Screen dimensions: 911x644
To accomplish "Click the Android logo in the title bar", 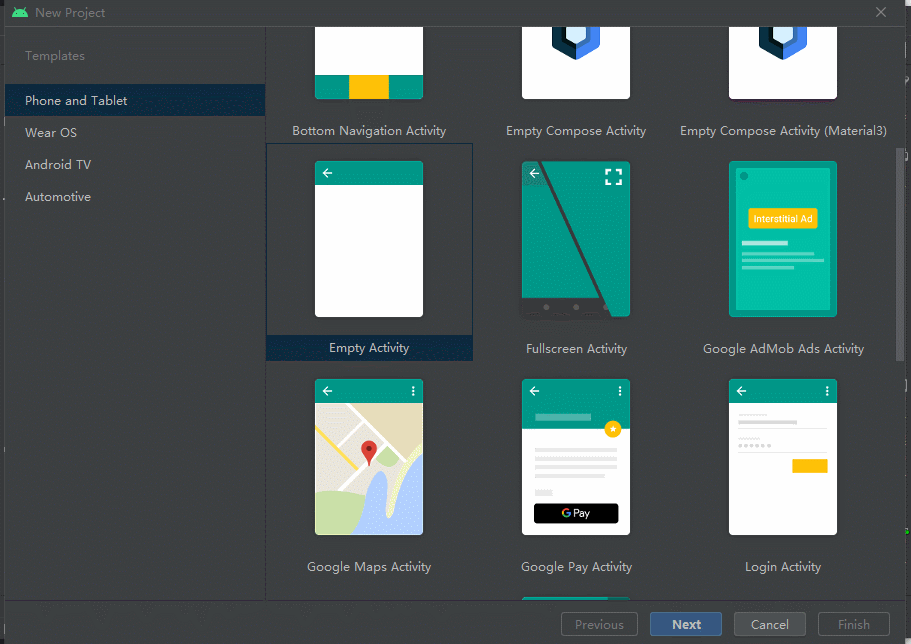I will [x=20, y=13].
